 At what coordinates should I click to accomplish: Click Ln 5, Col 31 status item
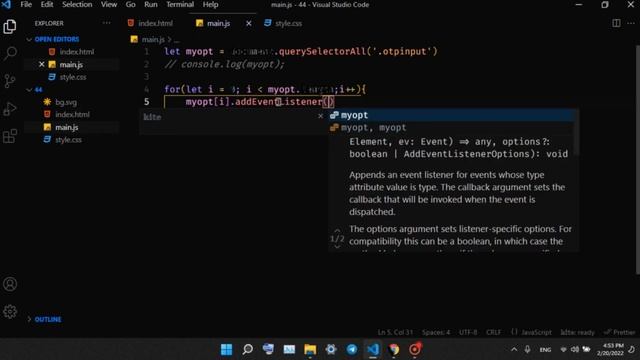pyautogui.click(x=395, y=332)
